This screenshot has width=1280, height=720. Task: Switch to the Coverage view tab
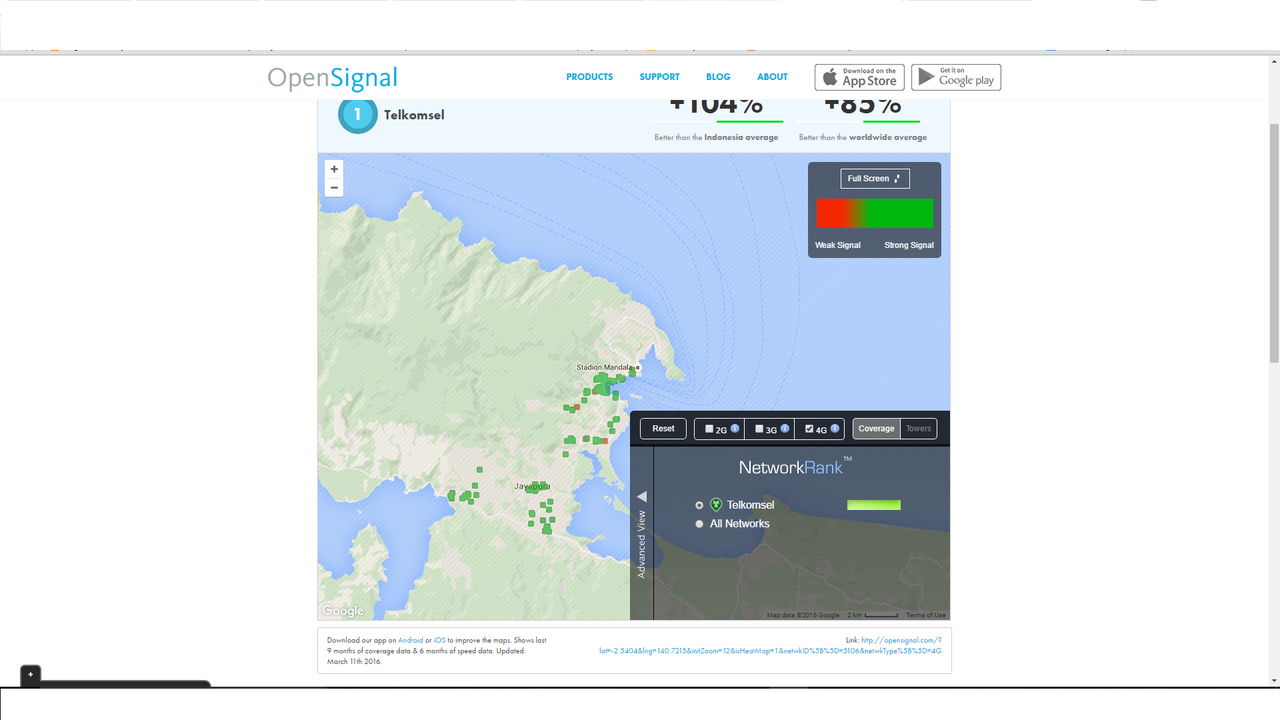tap(876, 428)
